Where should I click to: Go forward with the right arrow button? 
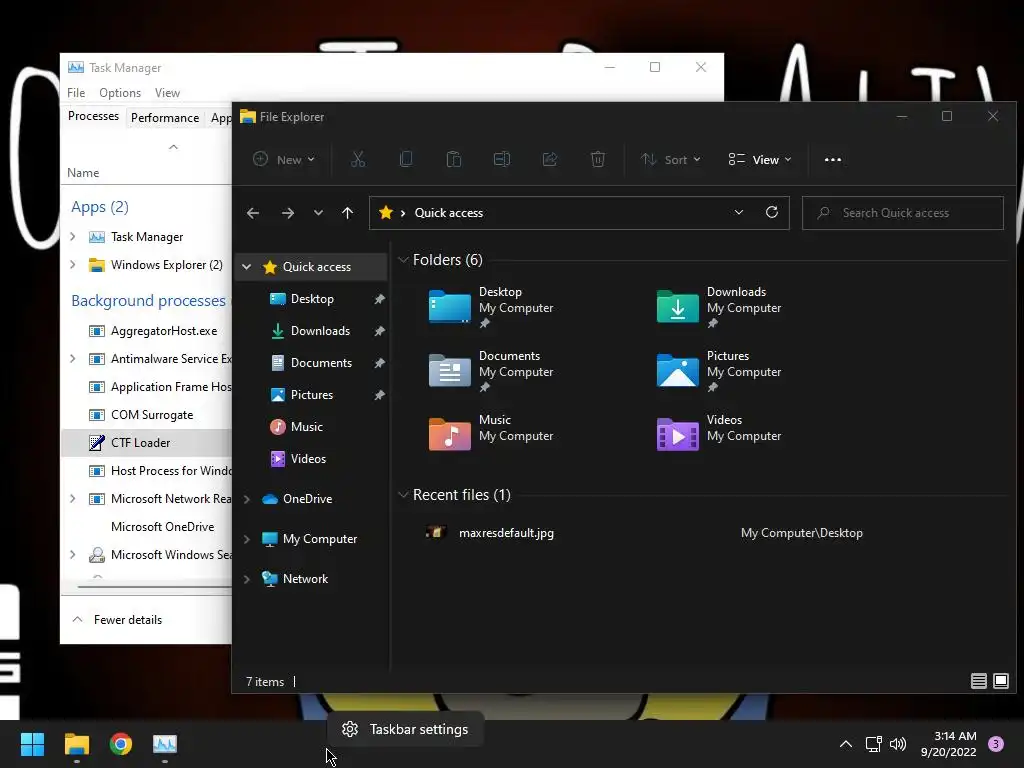pyautogui.click(x=287, y=213)
